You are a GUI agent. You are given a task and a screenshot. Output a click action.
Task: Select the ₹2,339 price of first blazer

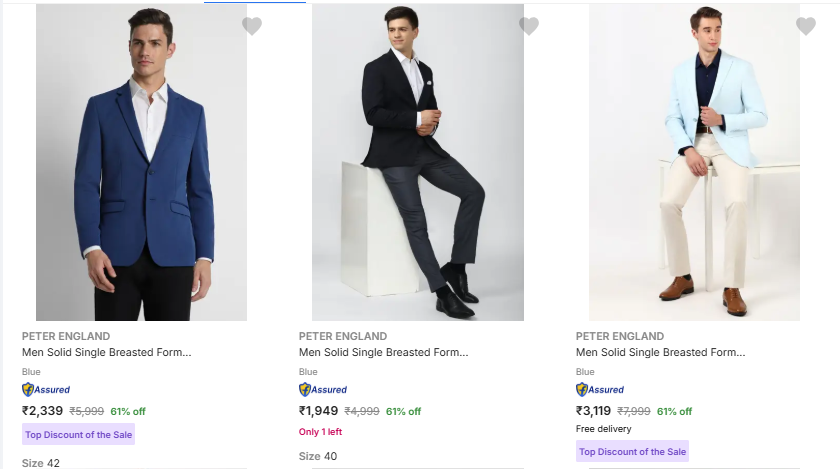[42, 411]
